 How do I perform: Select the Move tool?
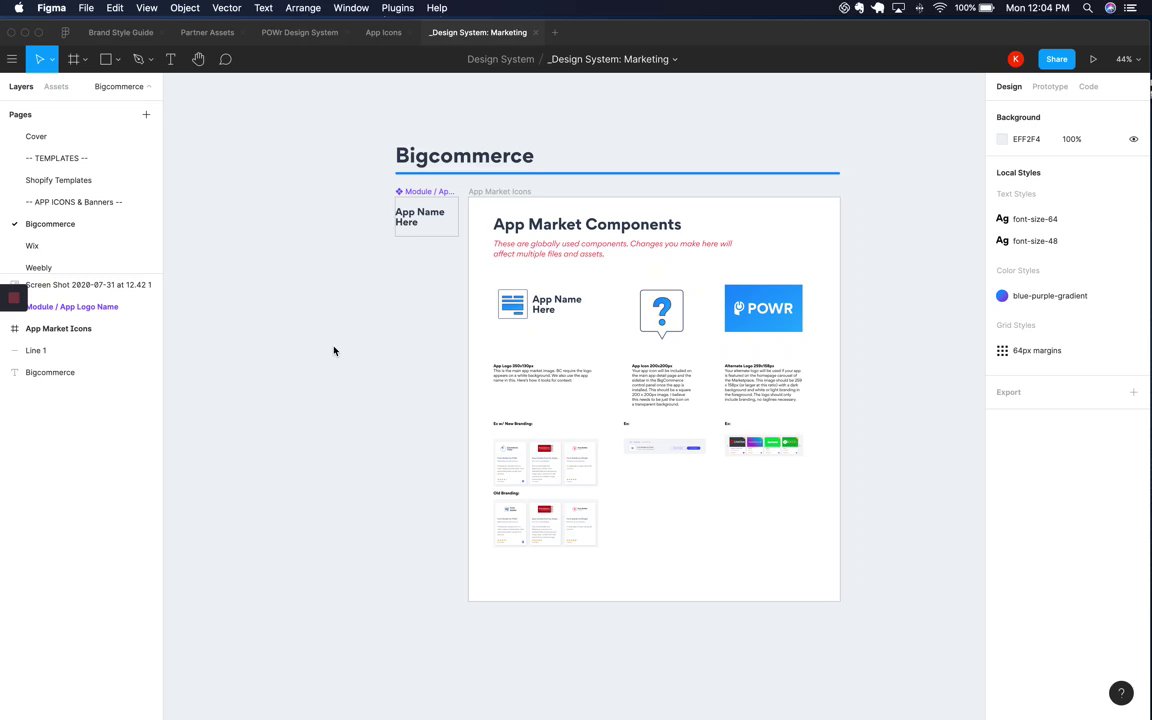pos(39,60)
